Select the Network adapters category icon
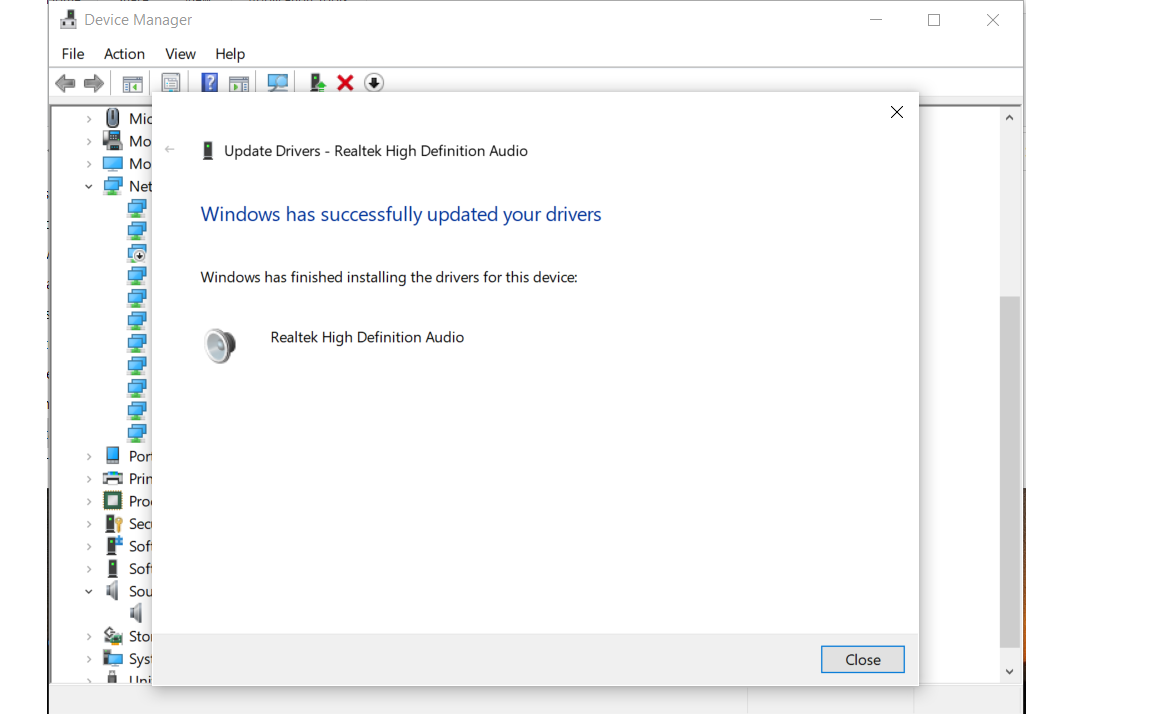The height and width of the screenshot is (716, 1152). point(112,186)
